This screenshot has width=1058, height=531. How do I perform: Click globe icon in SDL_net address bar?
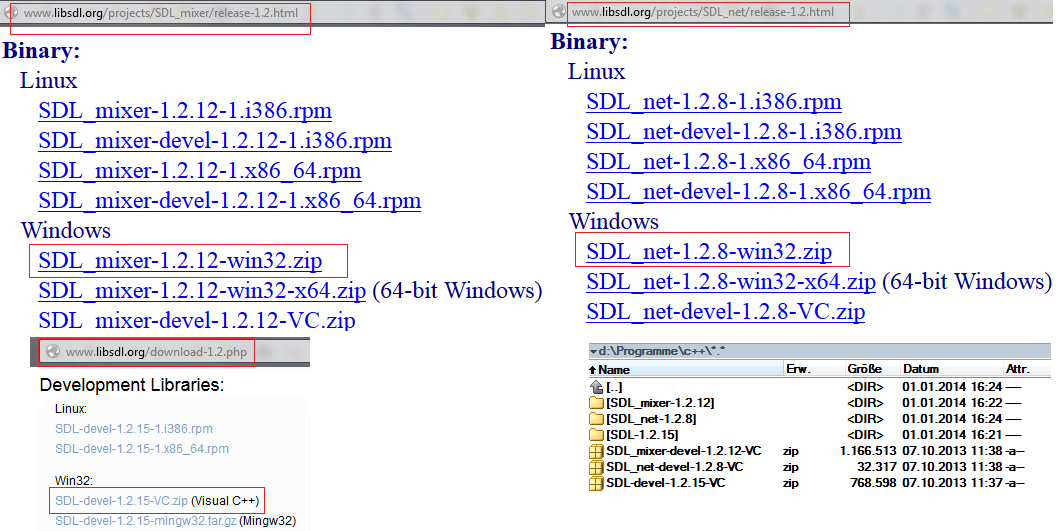click(x=559, y=11)
